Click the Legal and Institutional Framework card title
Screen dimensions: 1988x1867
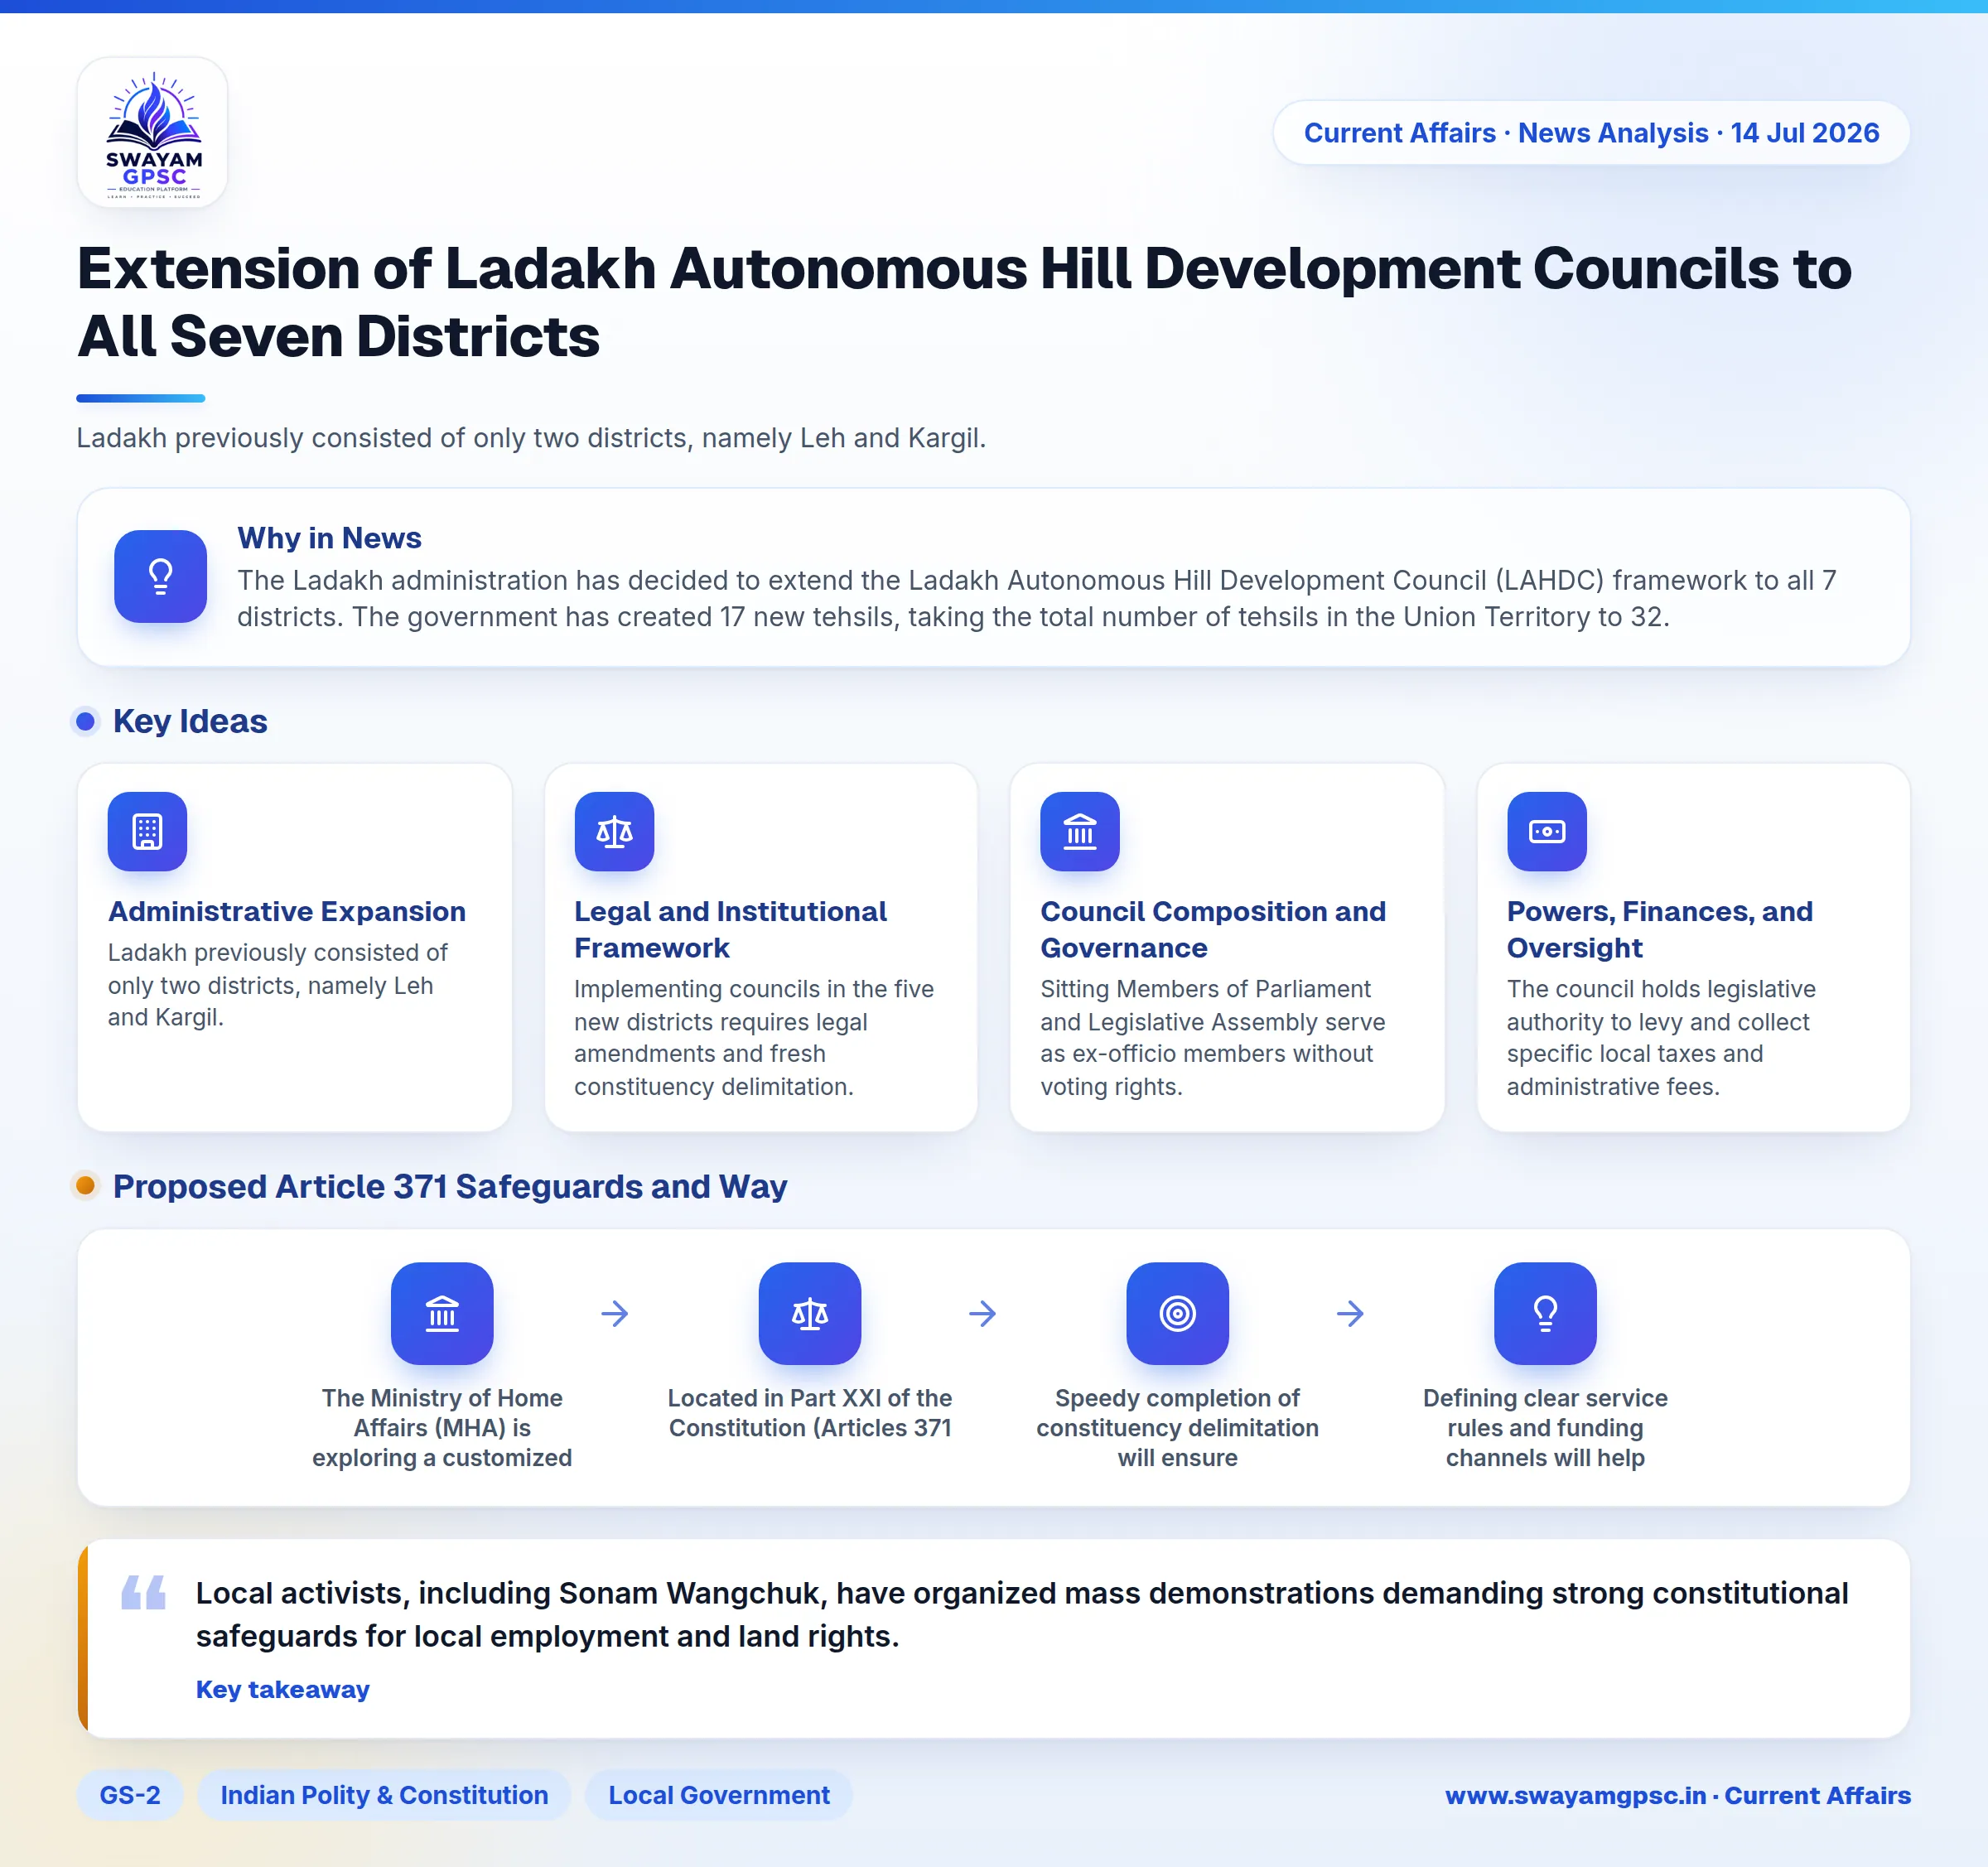pos(730,929)
